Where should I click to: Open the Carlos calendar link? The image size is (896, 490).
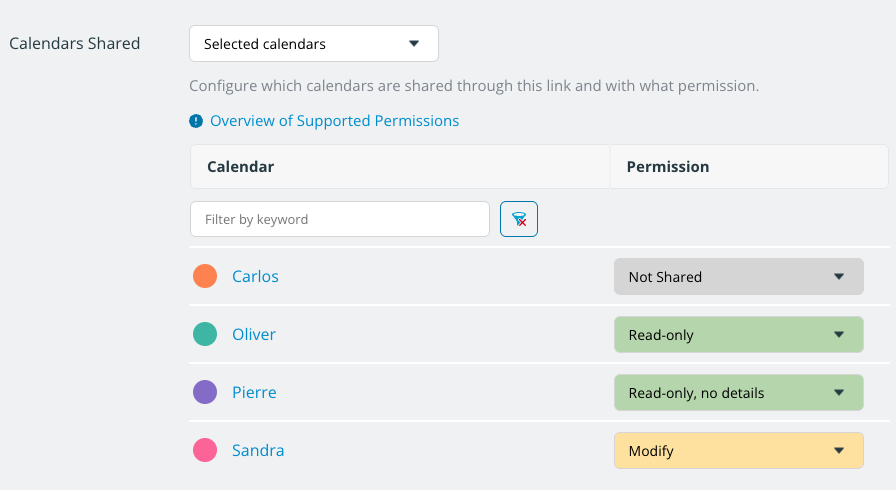255,276
